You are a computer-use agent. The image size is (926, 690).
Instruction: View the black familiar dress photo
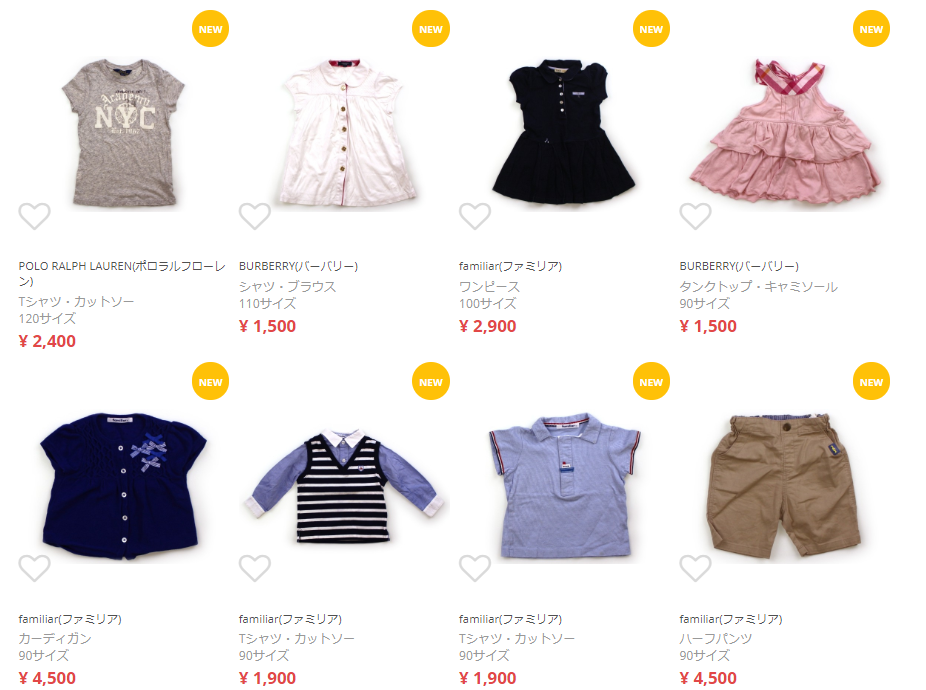coord(564,131)
